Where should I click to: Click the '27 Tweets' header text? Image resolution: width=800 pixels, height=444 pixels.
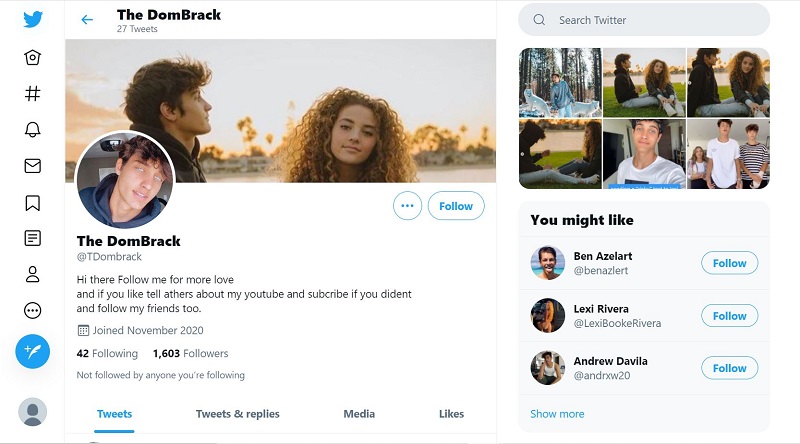tap(137, 29)
